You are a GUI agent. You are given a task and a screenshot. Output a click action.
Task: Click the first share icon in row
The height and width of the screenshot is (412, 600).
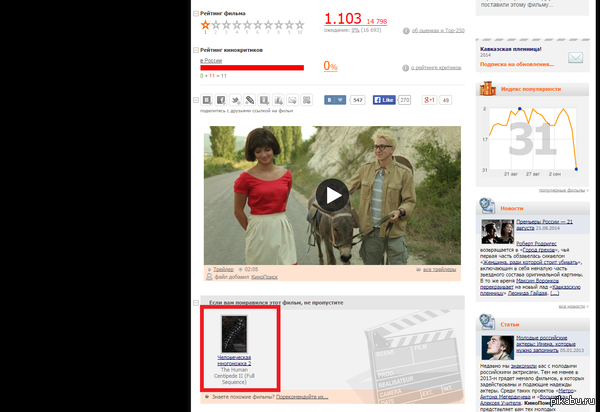[x=205, y=100]
